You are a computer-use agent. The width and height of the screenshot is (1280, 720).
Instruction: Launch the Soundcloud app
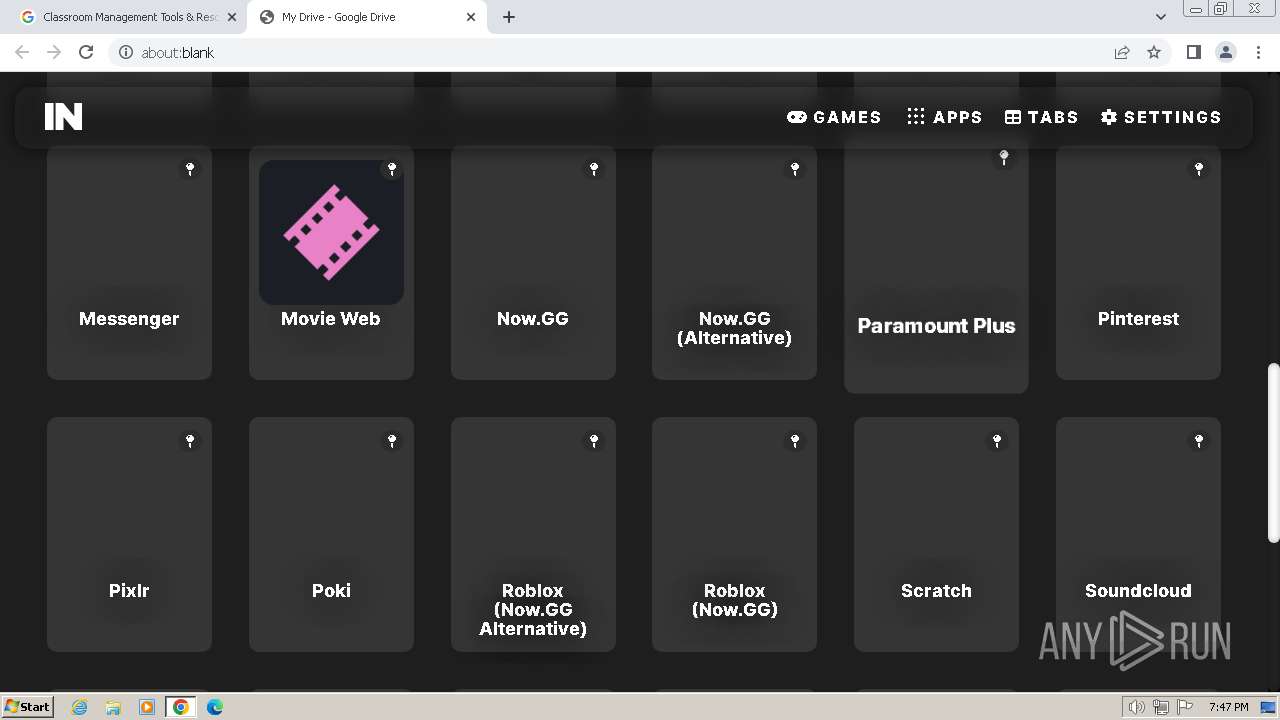1138,535
